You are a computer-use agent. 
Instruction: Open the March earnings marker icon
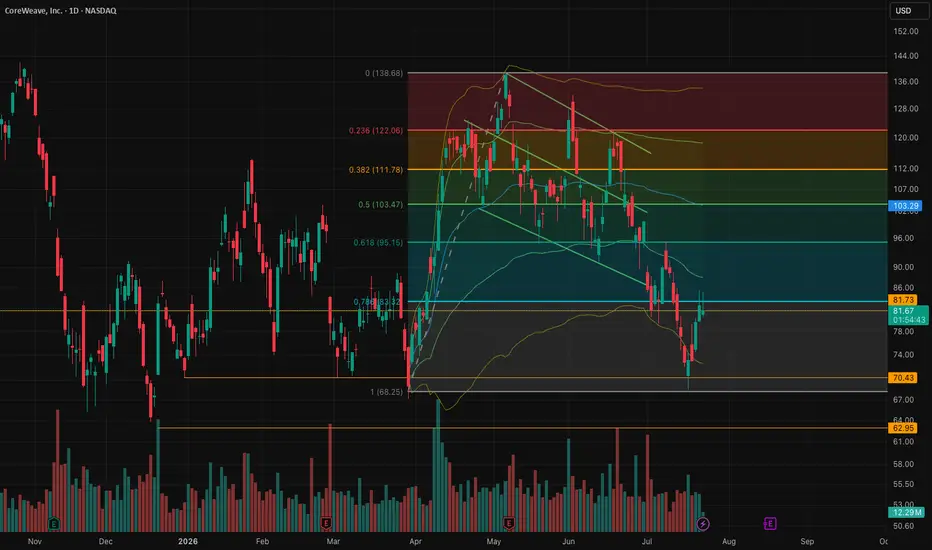point(326,523)
